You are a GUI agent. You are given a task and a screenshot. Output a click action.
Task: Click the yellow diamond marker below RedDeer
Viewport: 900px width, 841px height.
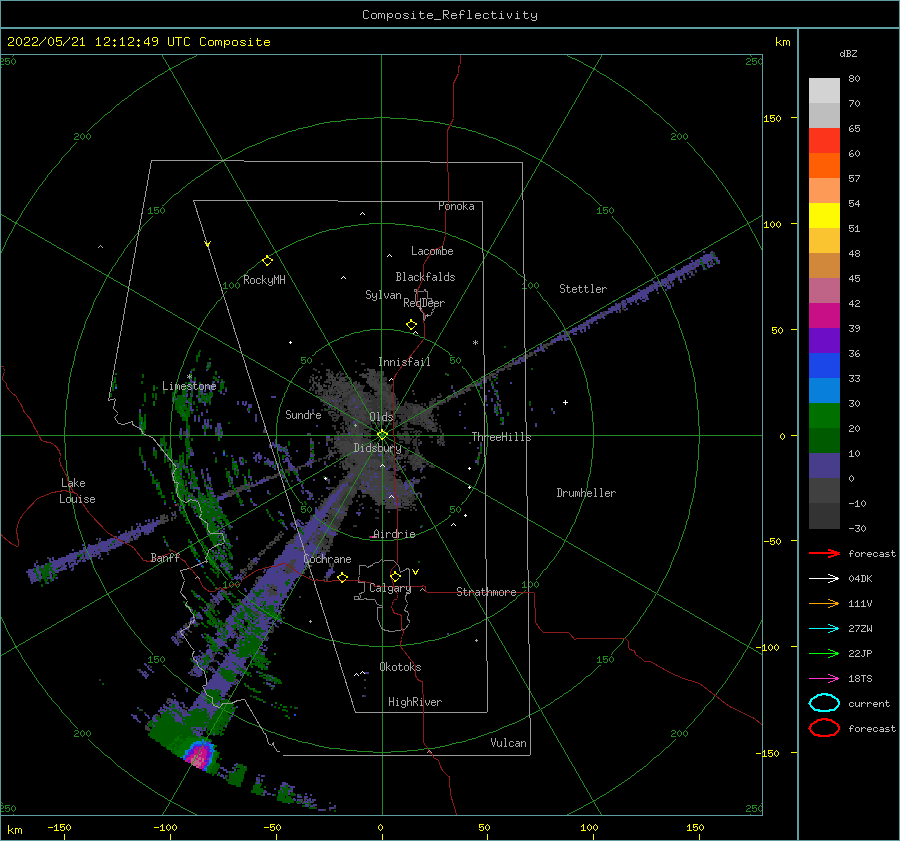[412, 325]
